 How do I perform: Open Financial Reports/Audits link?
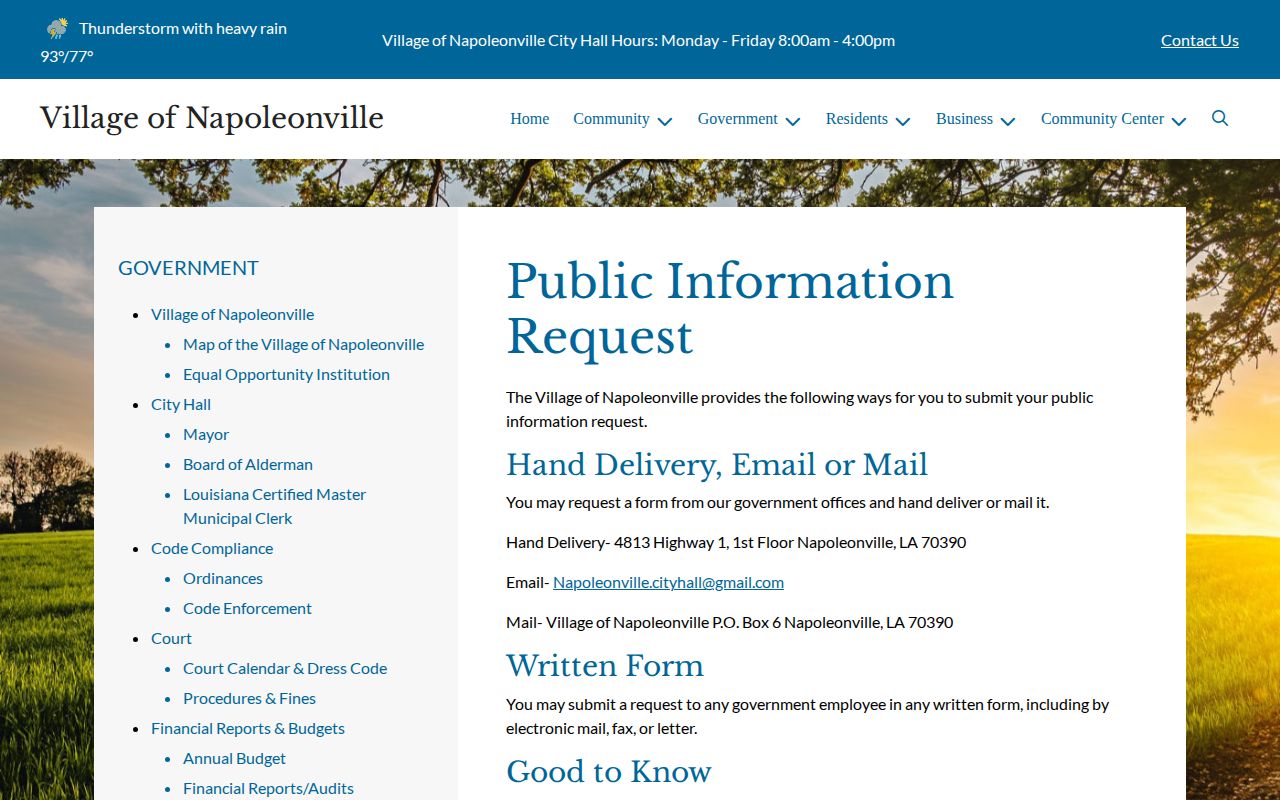pyautogui.click(x=268, y=788)
